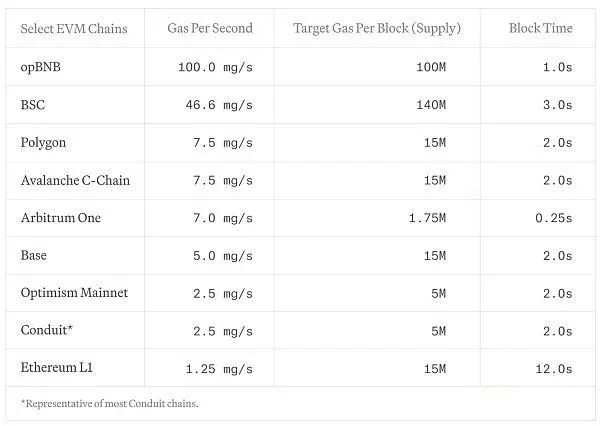Click the Base chain name
Viewport: 600px width, 426px height.
tap(34, 255)
